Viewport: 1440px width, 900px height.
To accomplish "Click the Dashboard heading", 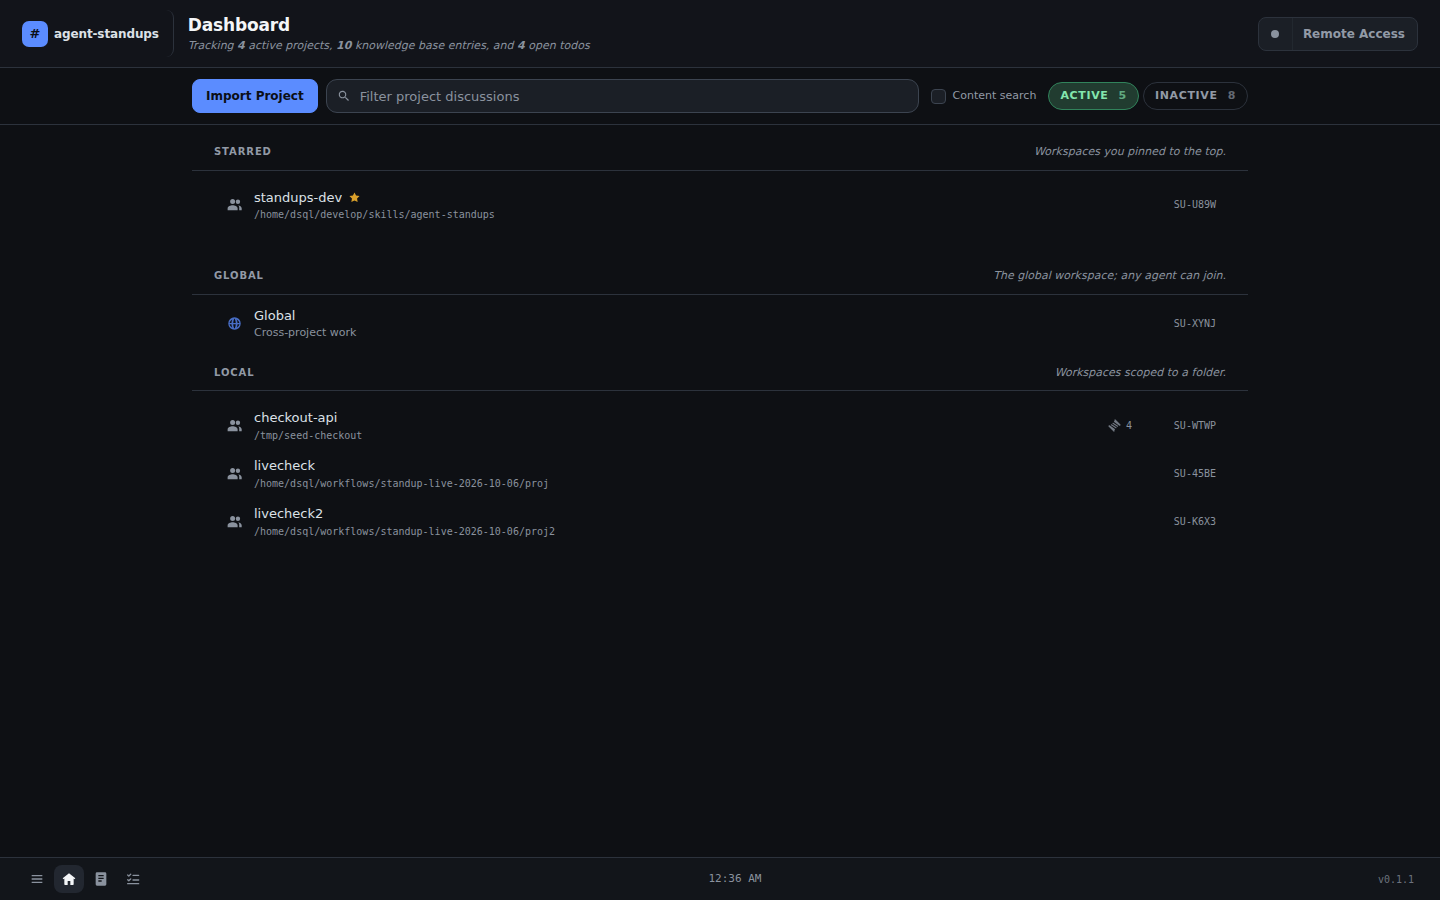I will tap(239, 25).
